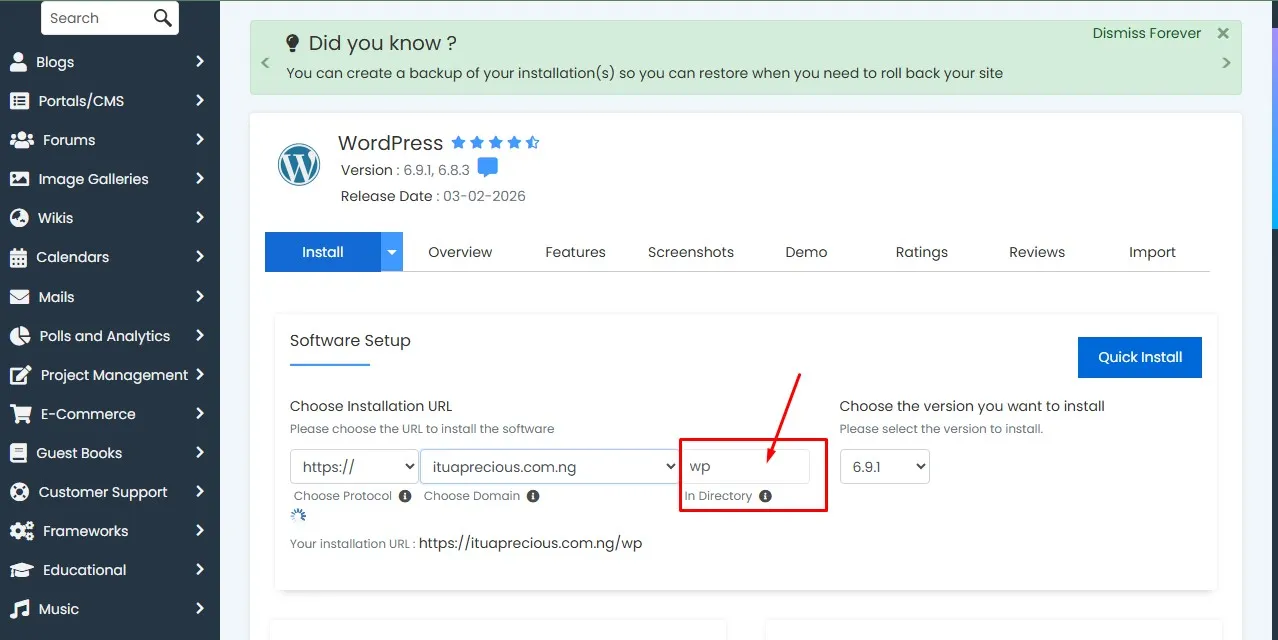Click the search magnifier icon
This screenshot has width=1278, height=640.
click(161, 18)
